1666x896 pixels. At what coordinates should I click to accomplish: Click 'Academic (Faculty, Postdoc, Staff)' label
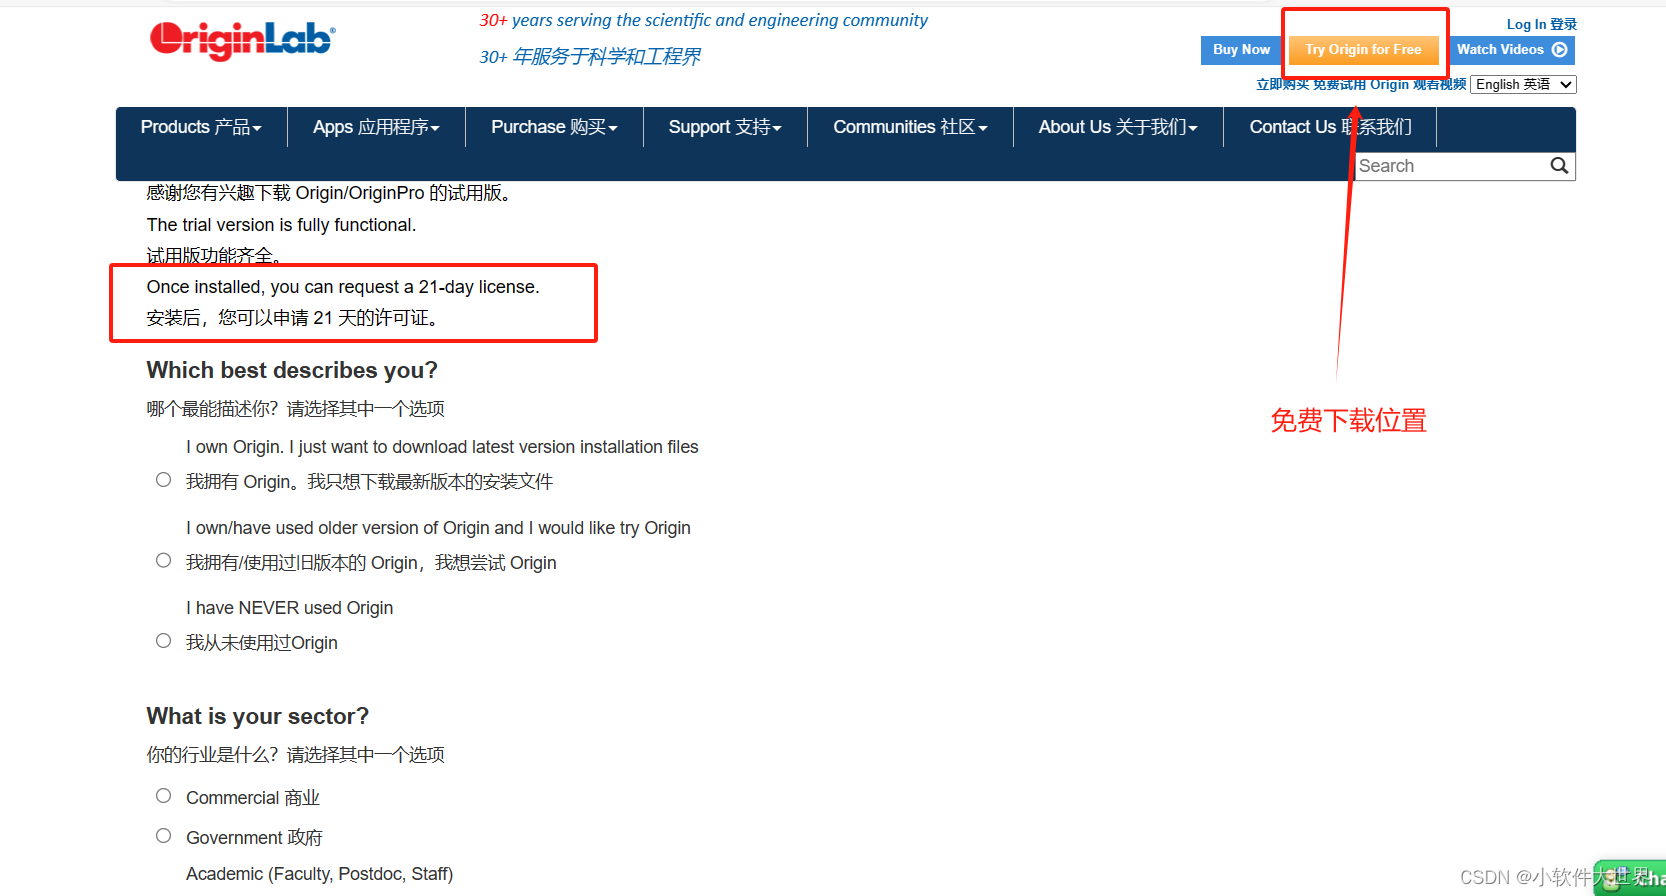(319, 874)
